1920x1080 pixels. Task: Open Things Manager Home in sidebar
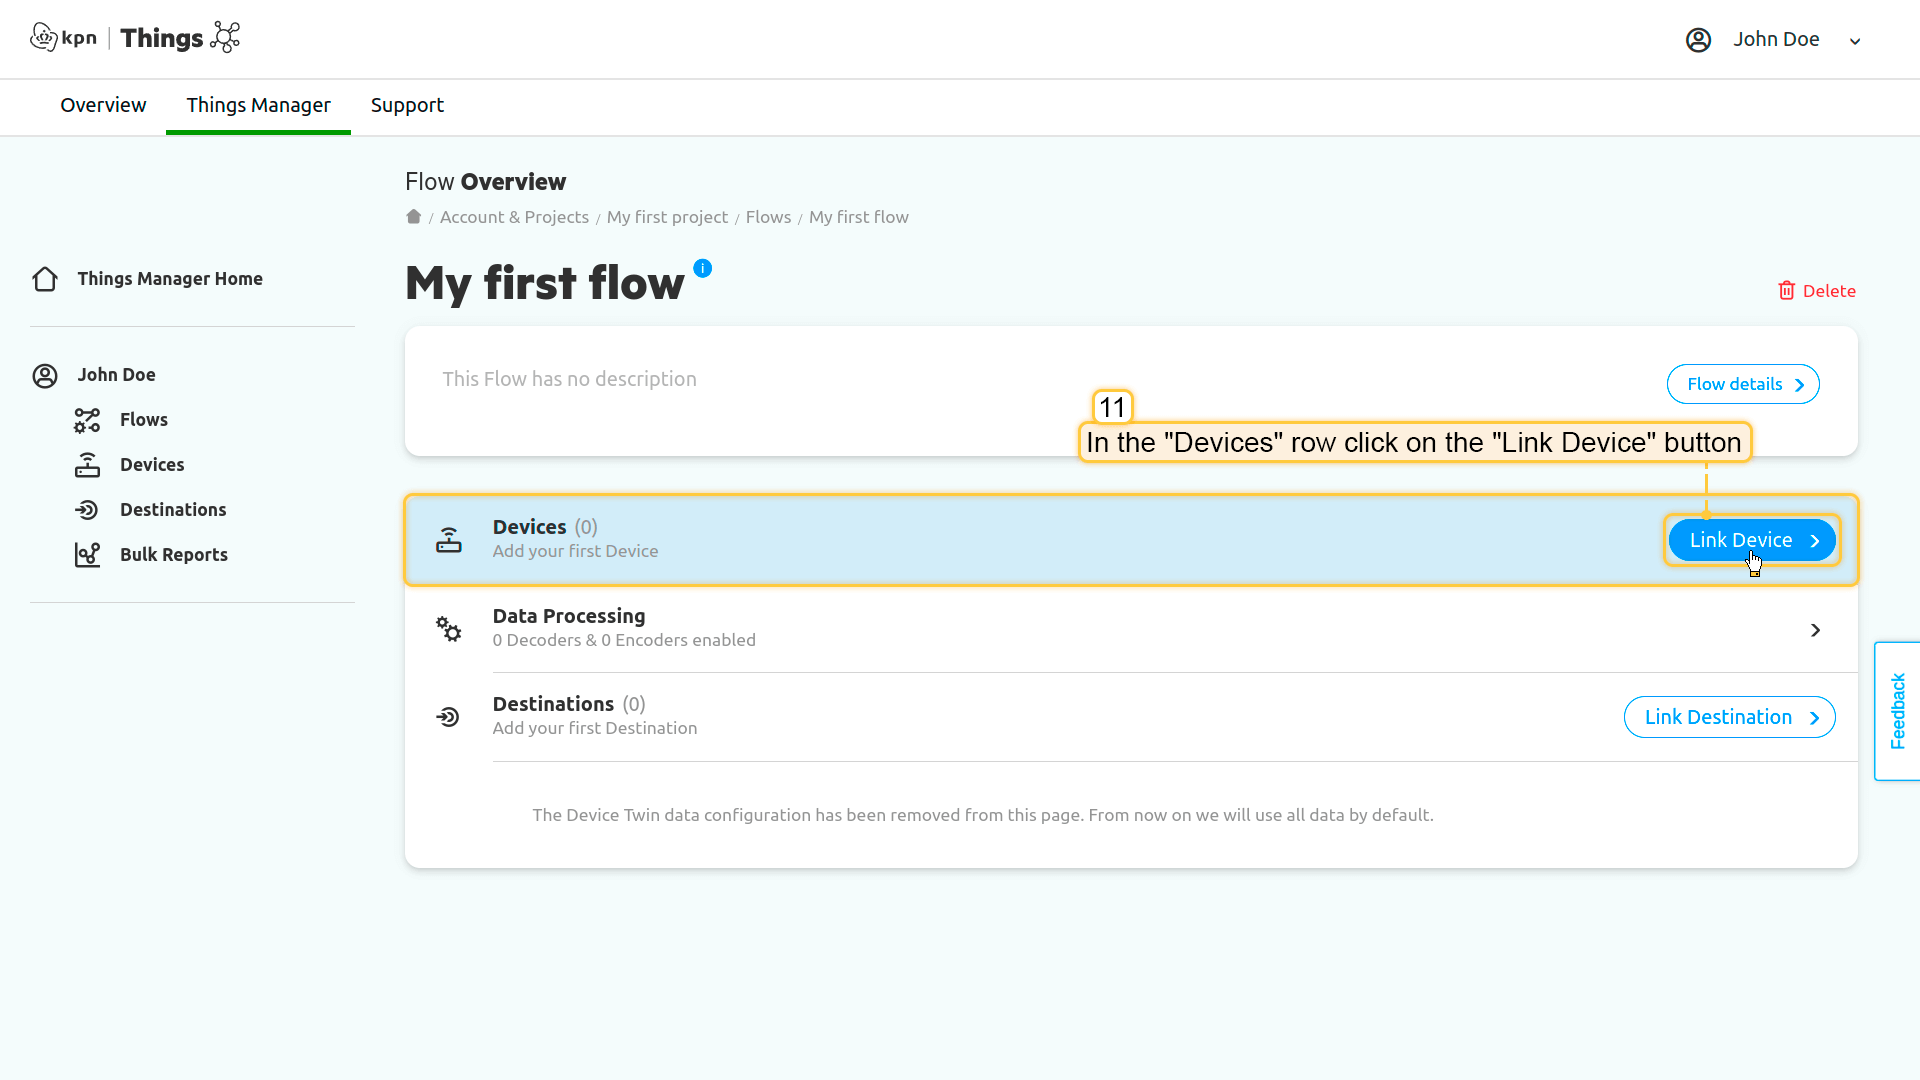170,279
